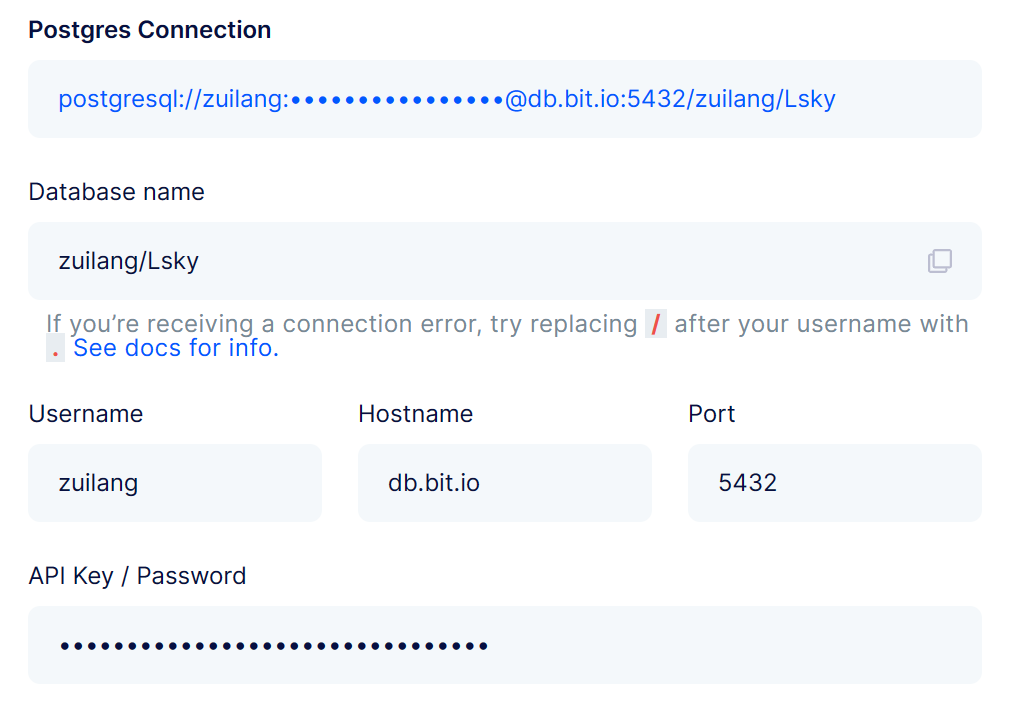Image resolution: width=1031 pixels, height=716 pixels.
Task: Select the Username label
Action: coord(85,413)
